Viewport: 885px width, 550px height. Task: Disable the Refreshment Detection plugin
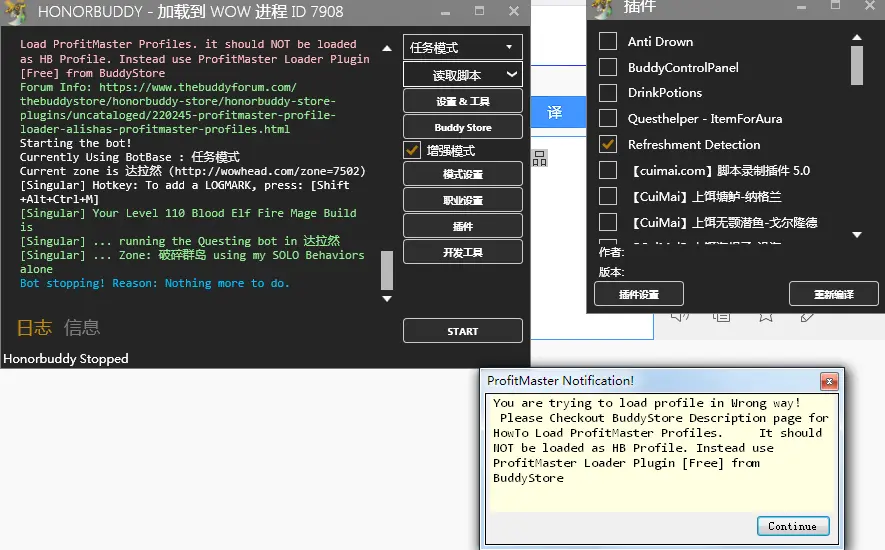pos(608,144)
